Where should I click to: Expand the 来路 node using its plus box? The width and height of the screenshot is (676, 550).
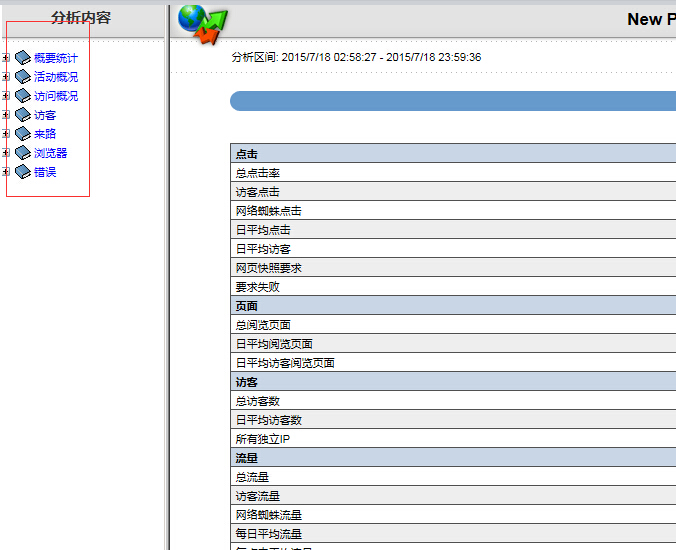click(x=7, y=134)
